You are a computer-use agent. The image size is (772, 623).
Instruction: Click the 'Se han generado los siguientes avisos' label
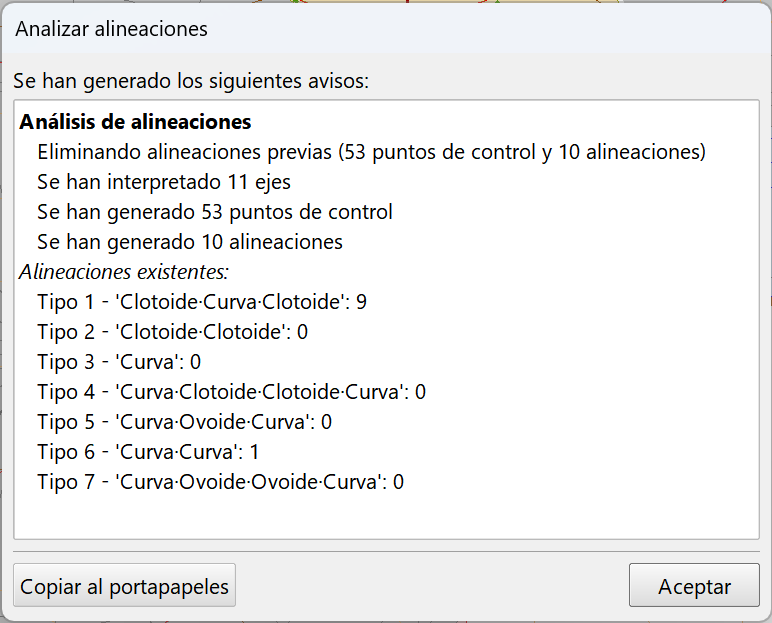tap(191, 81)
